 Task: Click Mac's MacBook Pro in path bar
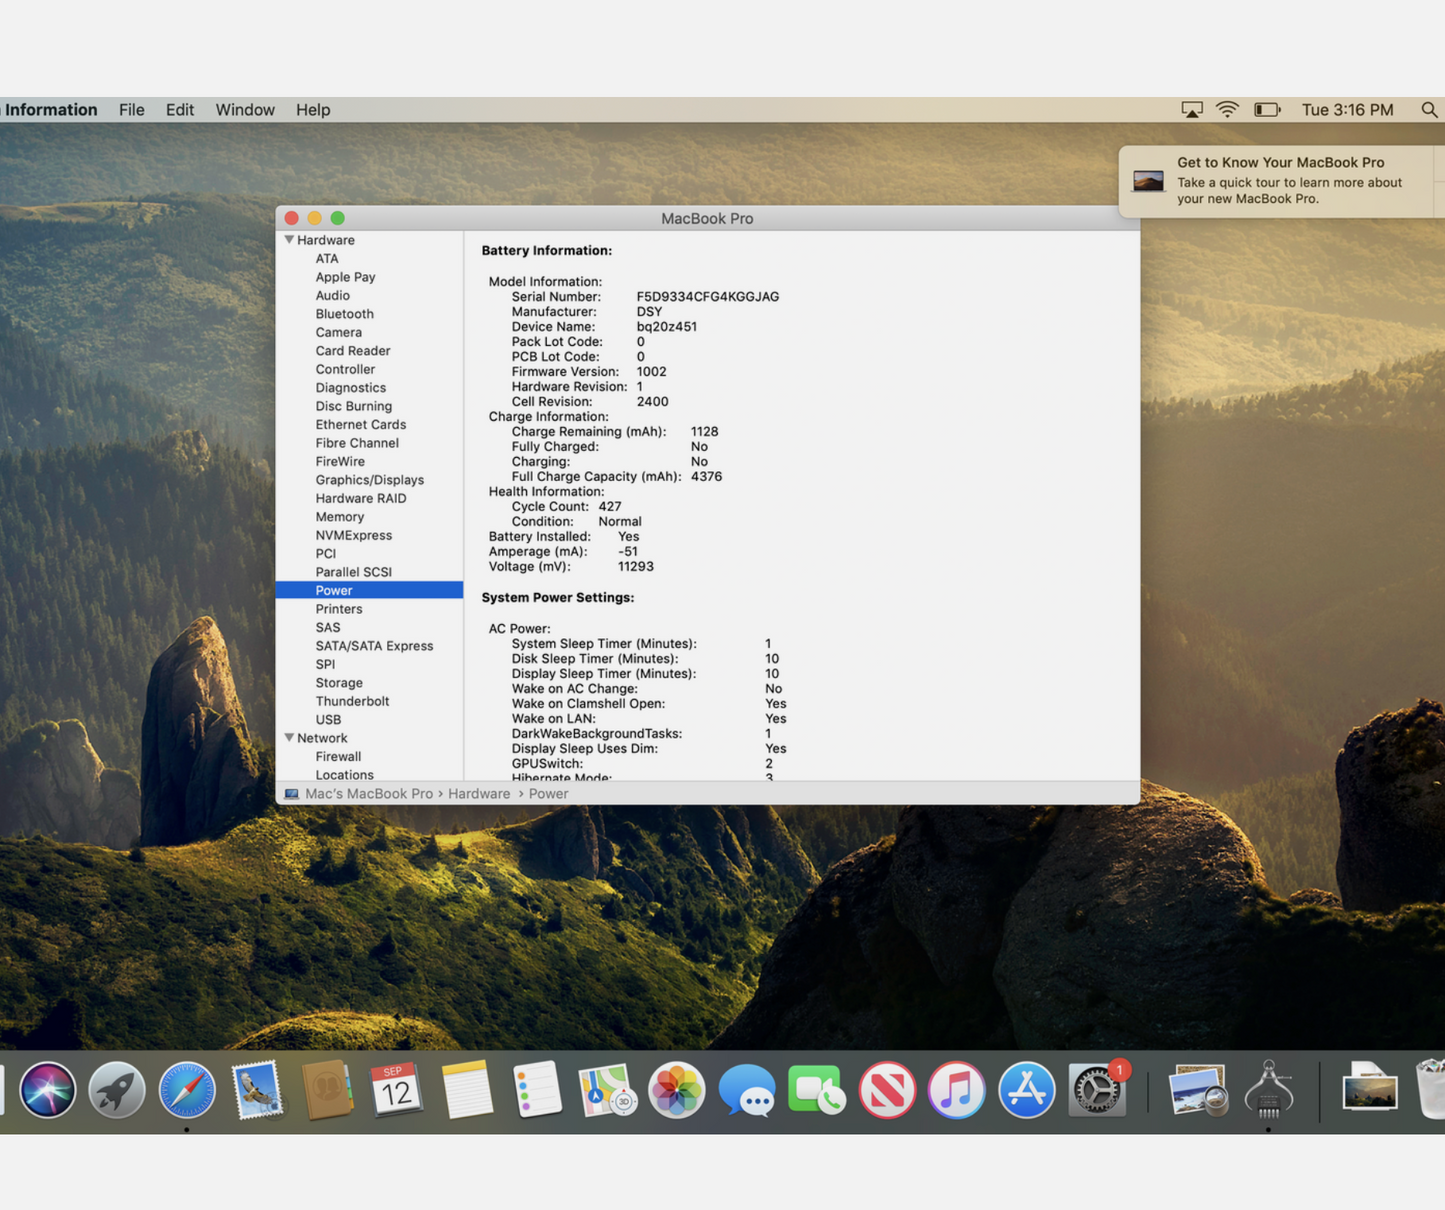click(x=369, y=794)
